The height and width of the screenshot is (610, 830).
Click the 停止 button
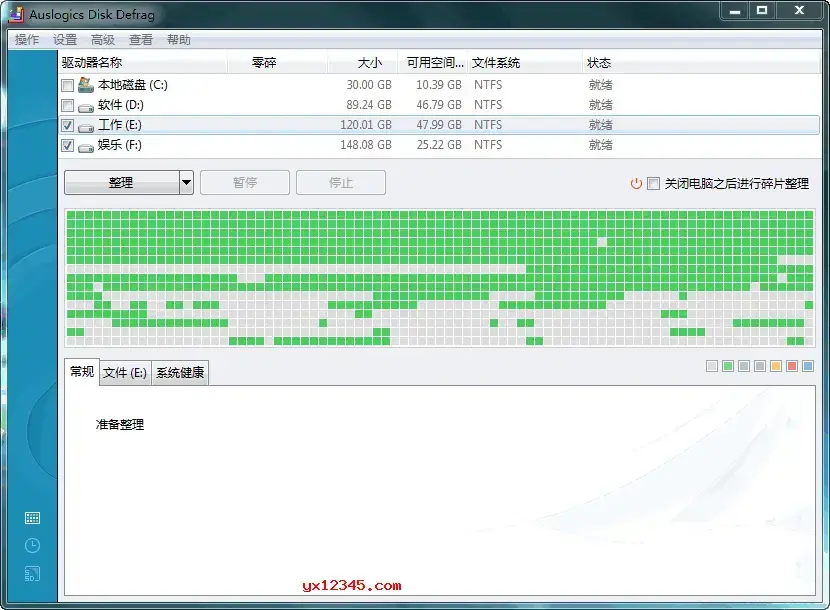click(341, 183)
